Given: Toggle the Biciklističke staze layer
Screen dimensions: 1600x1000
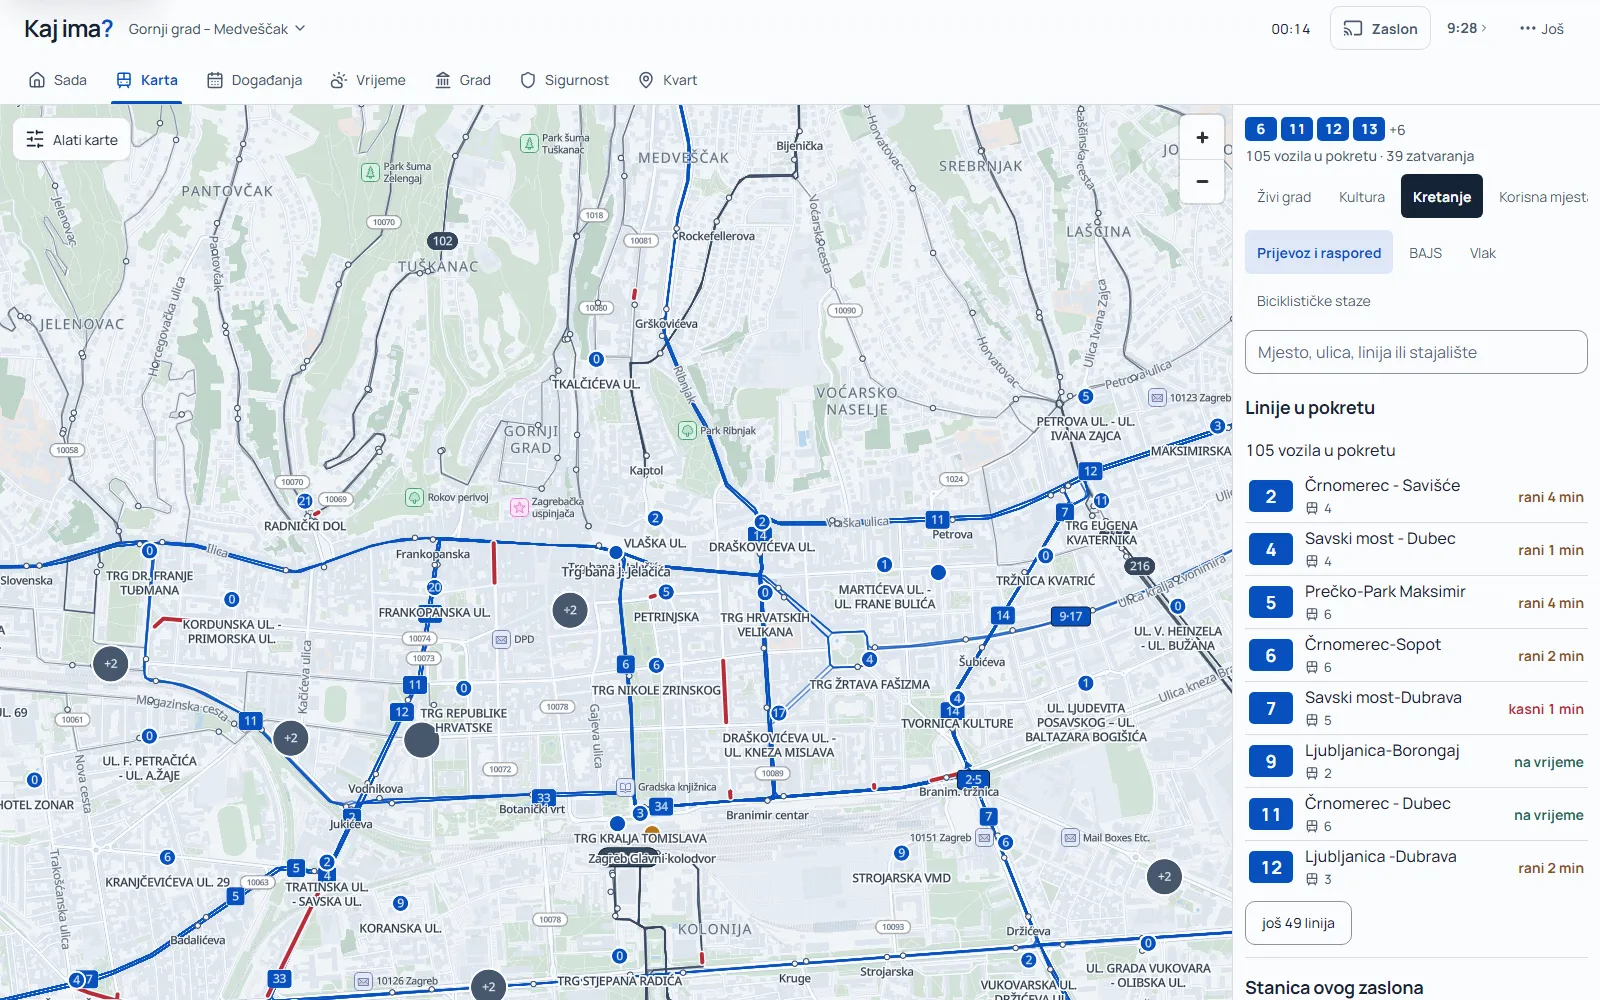Looking at the screenshot, I should [x=1314, y=301].
